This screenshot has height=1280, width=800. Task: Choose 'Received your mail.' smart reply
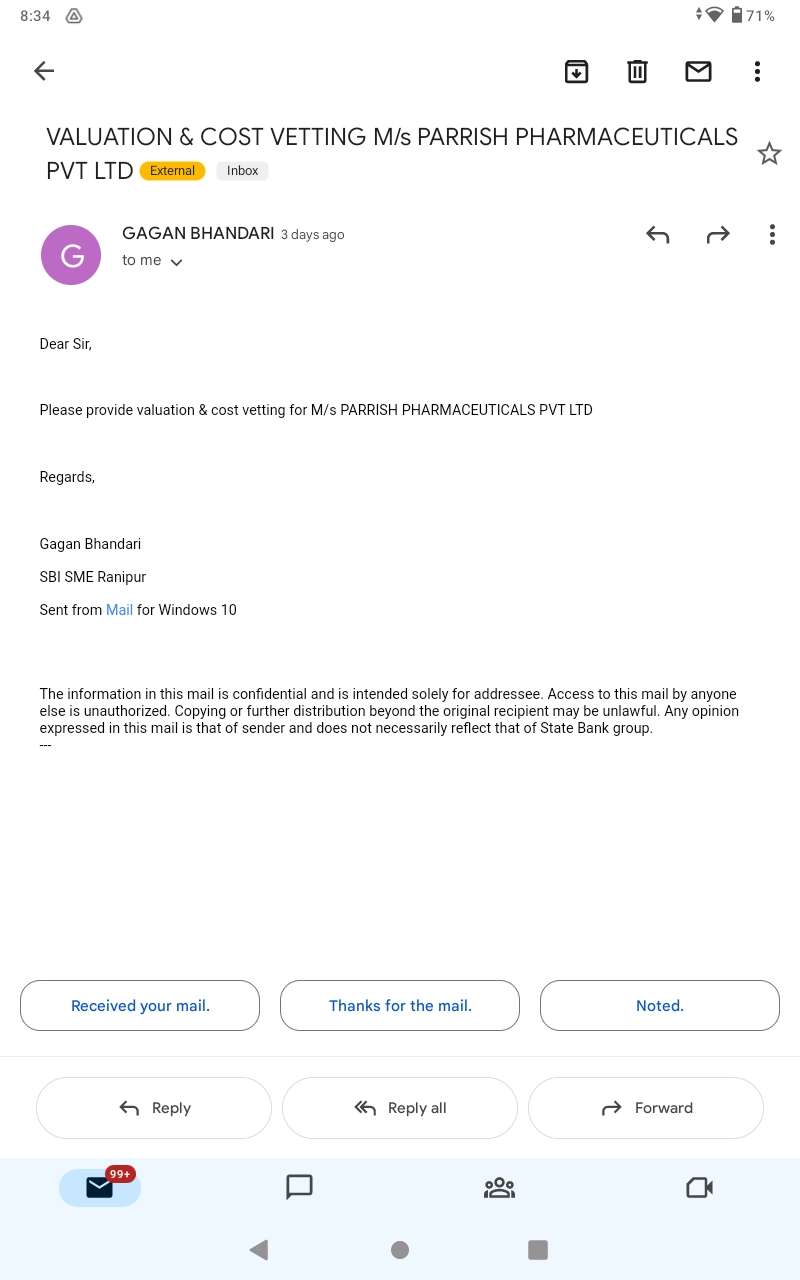point(140,1006)
